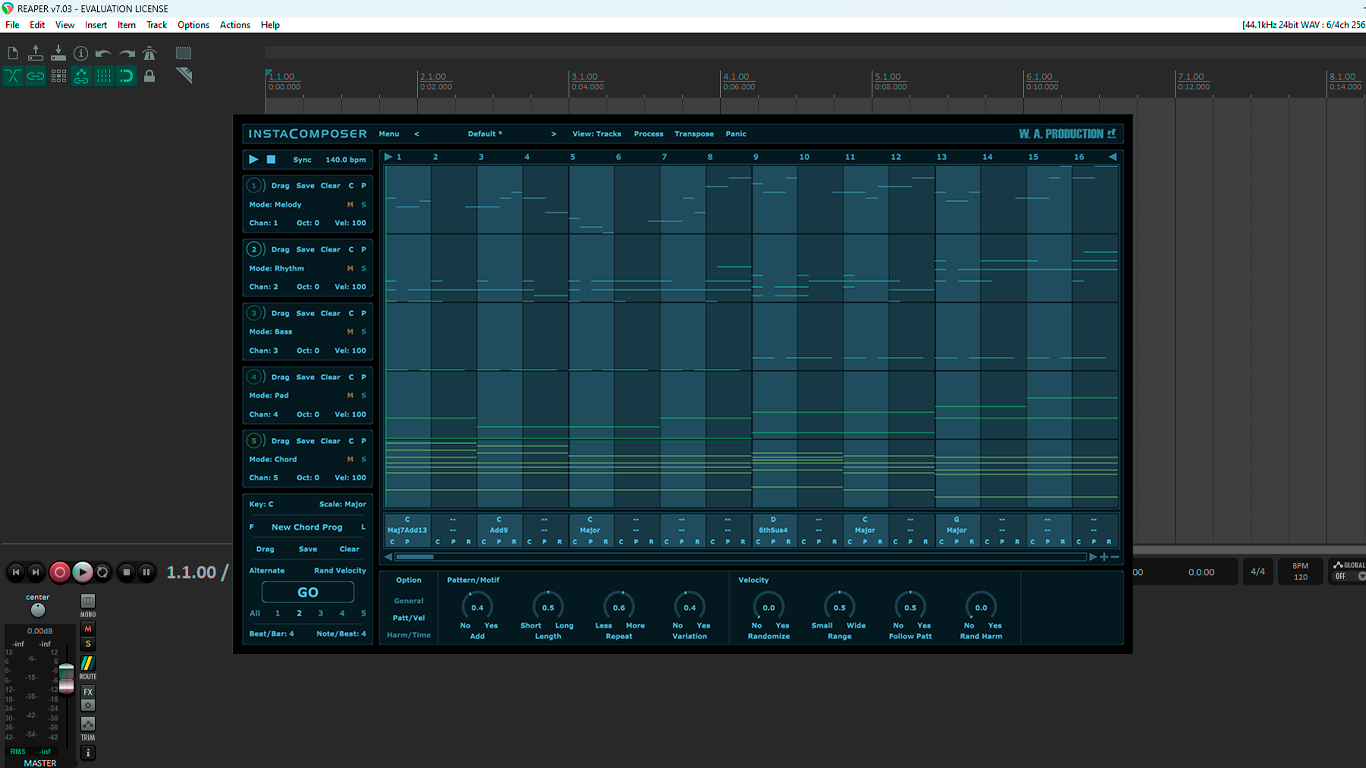
Task: Open the File menu
Action: click(x=12, y=25)
